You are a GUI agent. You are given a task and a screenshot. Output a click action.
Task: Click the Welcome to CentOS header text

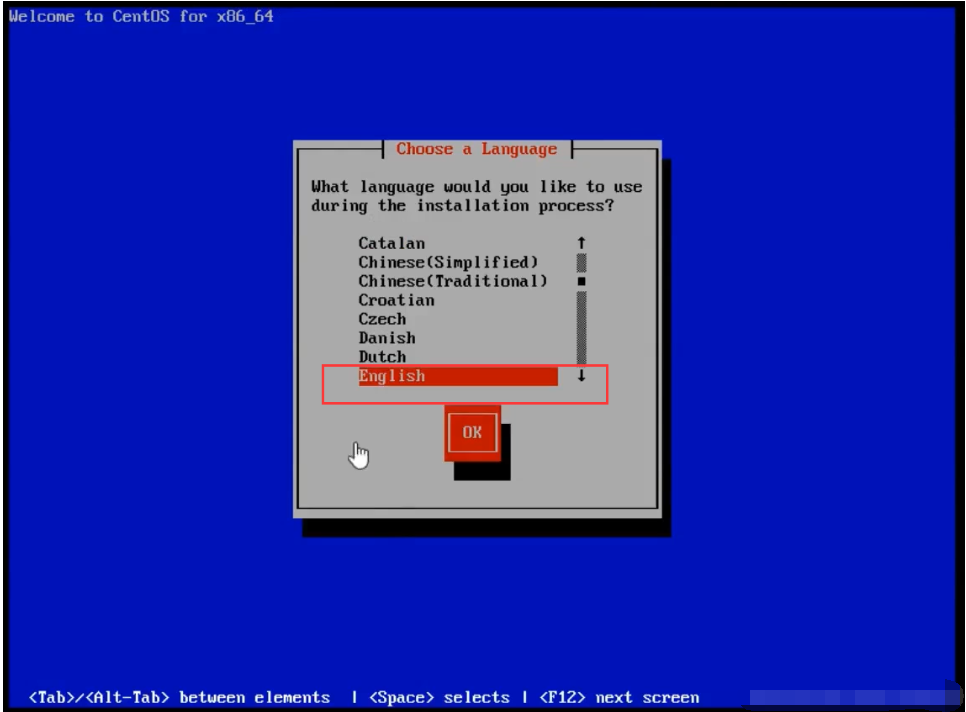[x=141, y=17]
